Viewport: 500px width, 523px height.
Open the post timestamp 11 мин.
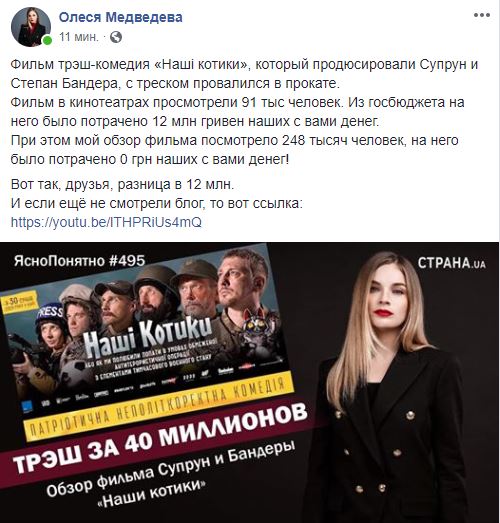point(79,37)
